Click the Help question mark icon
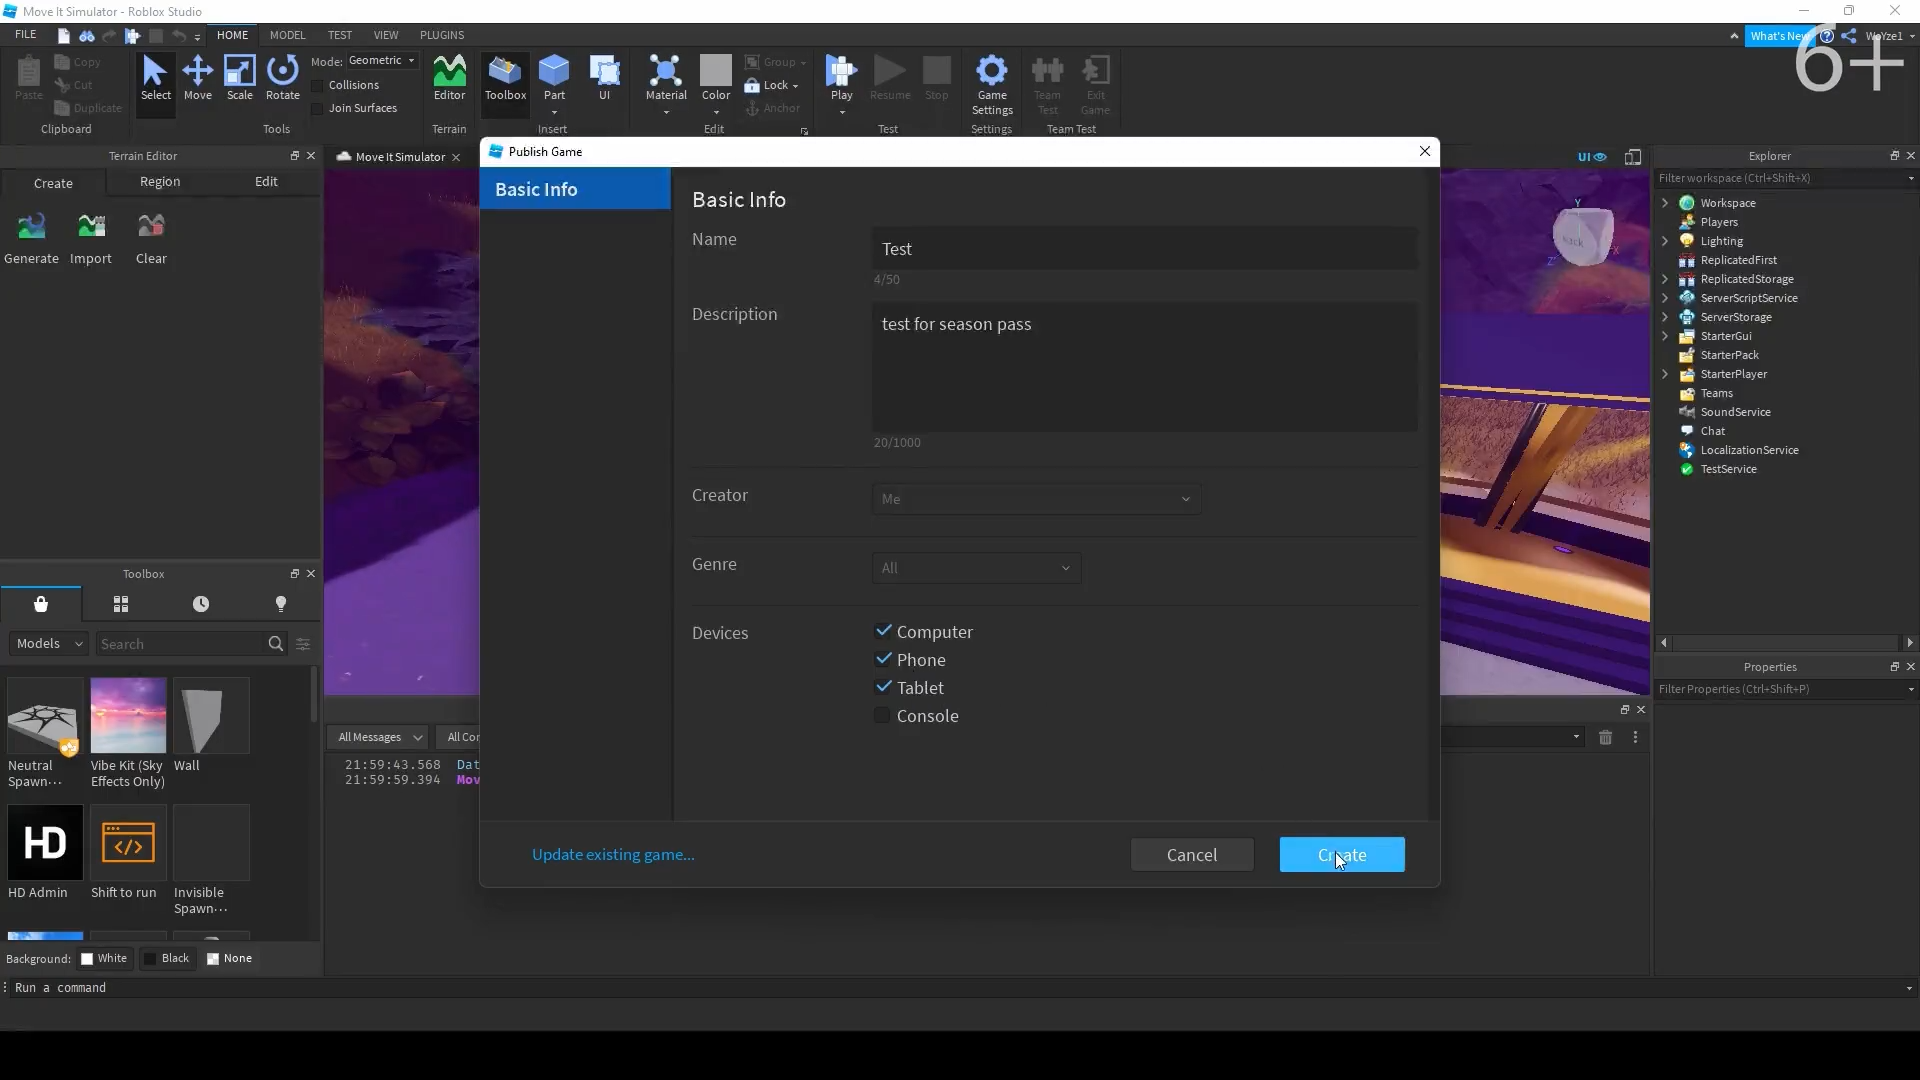Image resolution: width=1920 pixels, height=1080 pixels. click(x=1827, y=36)
